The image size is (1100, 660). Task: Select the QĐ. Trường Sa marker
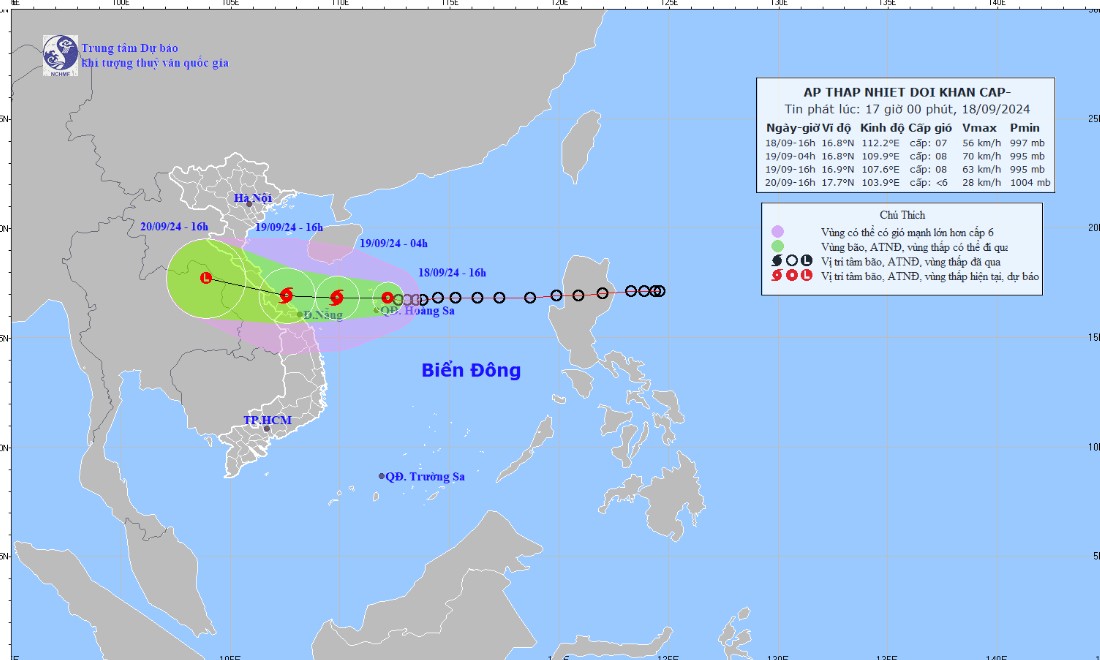[382, 477]
